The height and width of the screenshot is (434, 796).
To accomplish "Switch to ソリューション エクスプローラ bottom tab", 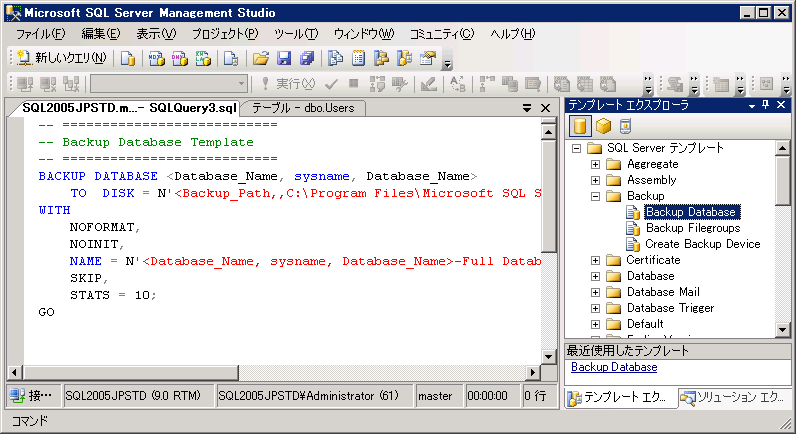I will [735, 398].
